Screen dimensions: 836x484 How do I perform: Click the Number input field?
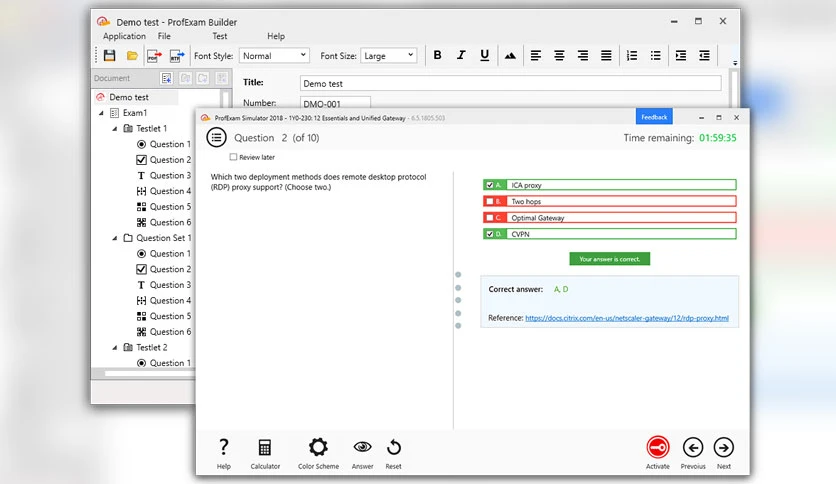click(x=335, y=103)
